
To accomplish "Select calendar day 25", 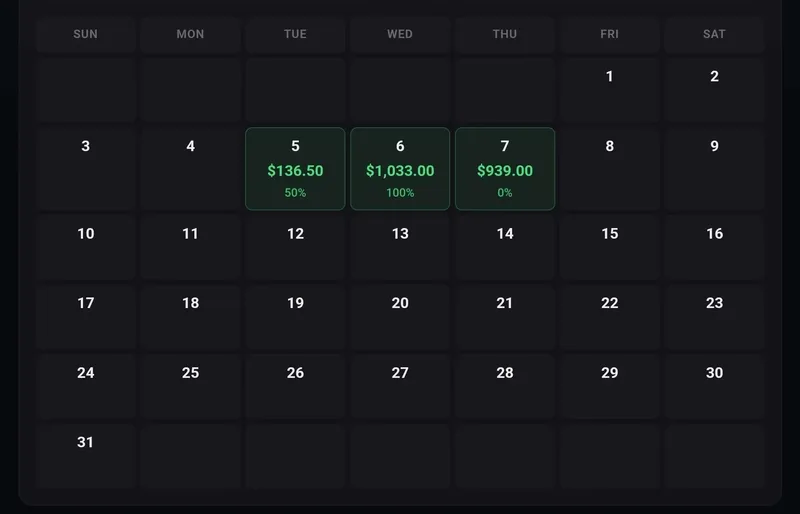I will pyautogui.click(x=190, y=387).
